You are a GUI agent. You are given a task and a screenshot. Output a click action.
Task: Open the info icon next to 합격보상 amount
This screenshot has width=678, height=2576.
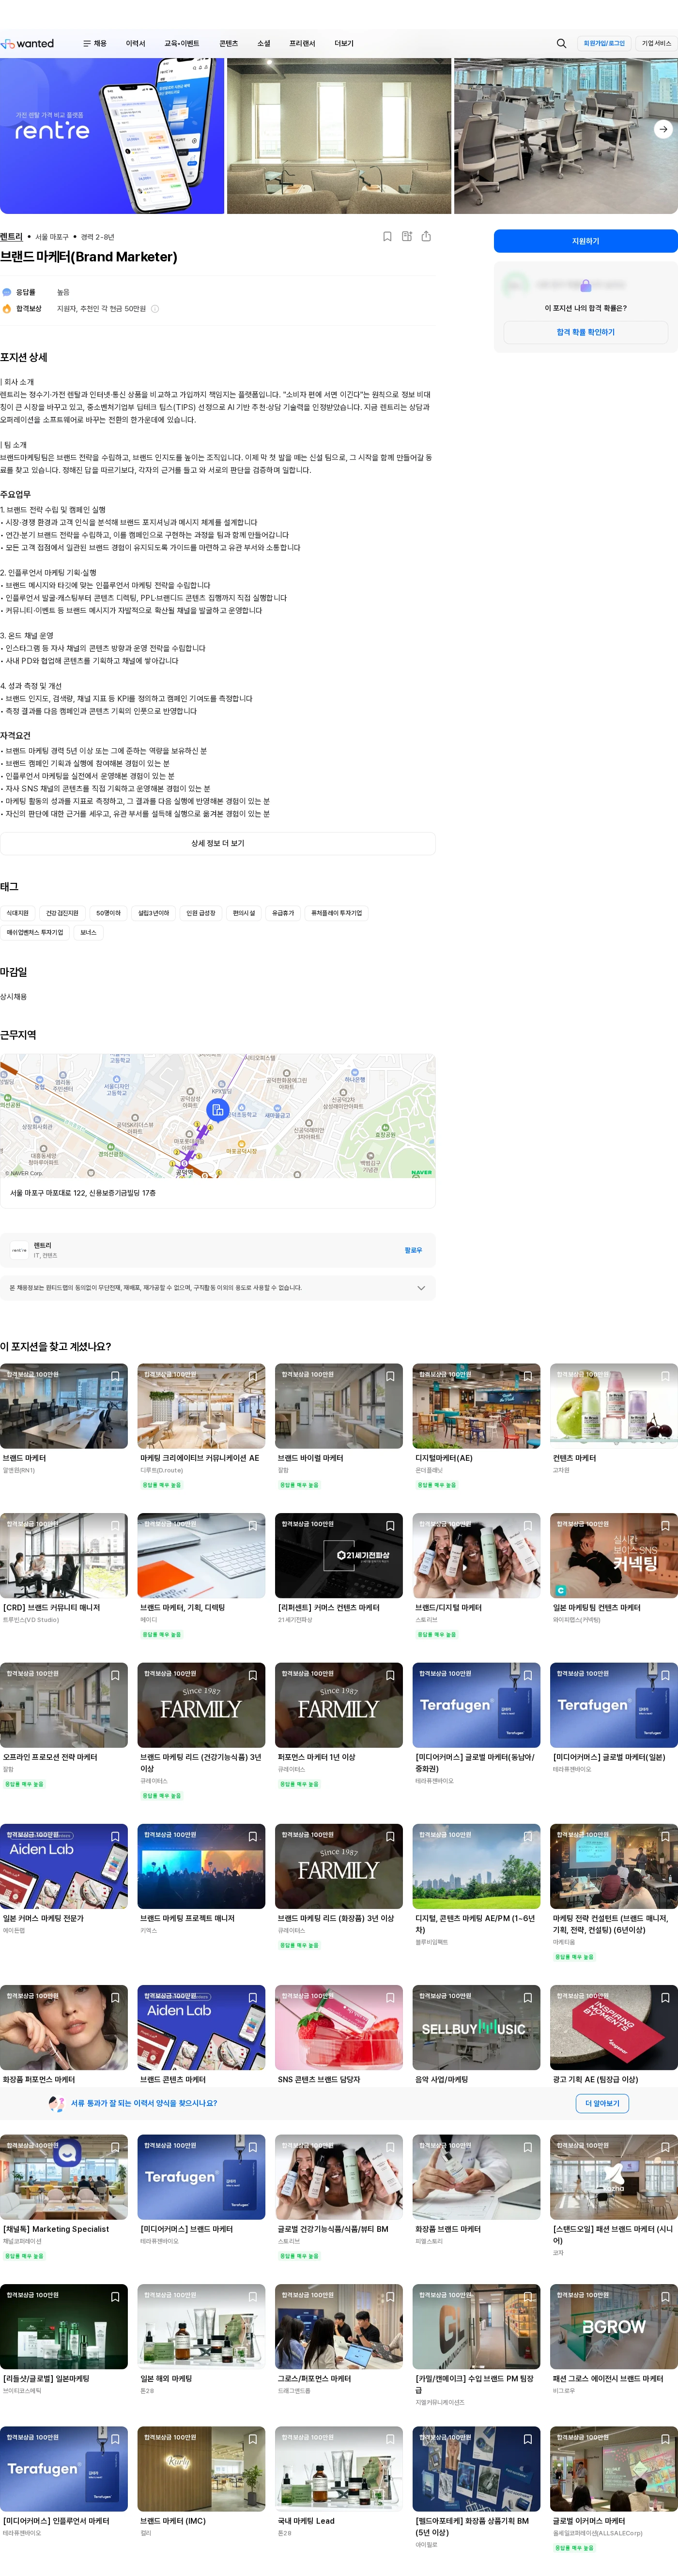point(155,309)
